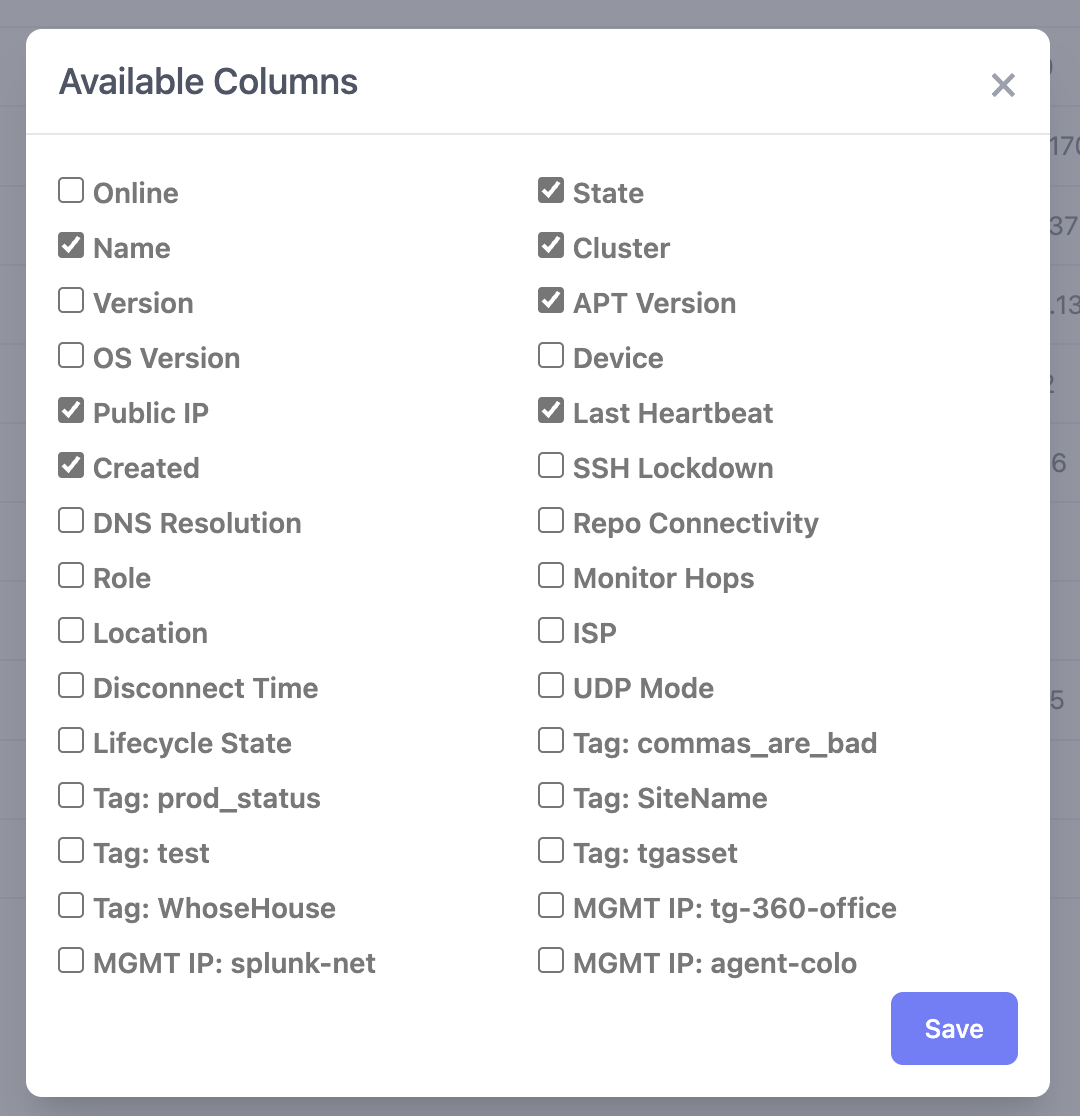Click the Save button
The height and width of the screenshot is (1116, 1080).
(953, 1028)
